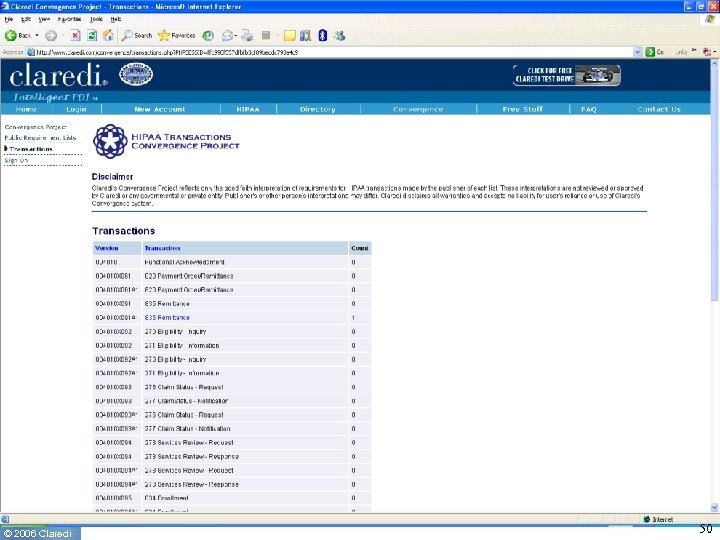The width and height of the screenshot is (720, 540).
Task: Go to the Home nav tab
Action: click(26, 109)
